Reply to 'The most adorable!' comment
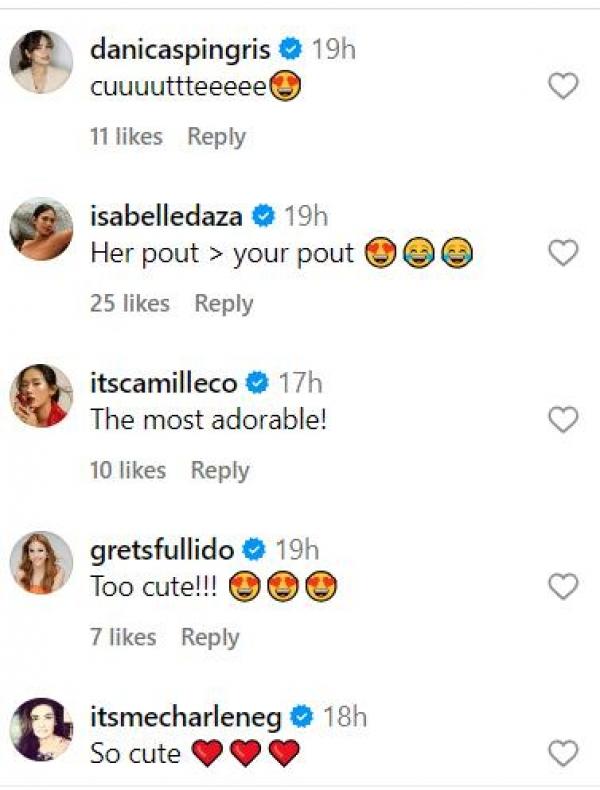Image resolution: width=600 pixels, height=790 pixels. tap(220, 470)
